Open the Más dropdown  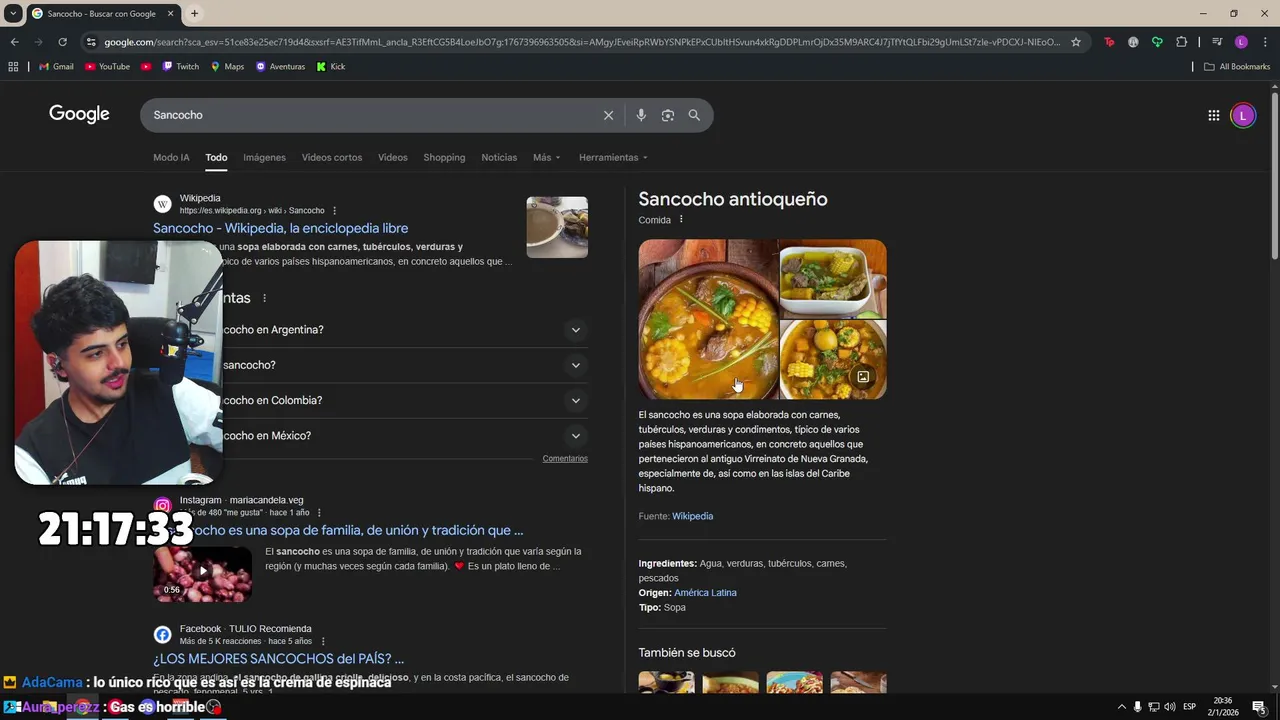(x=546, y=157)
